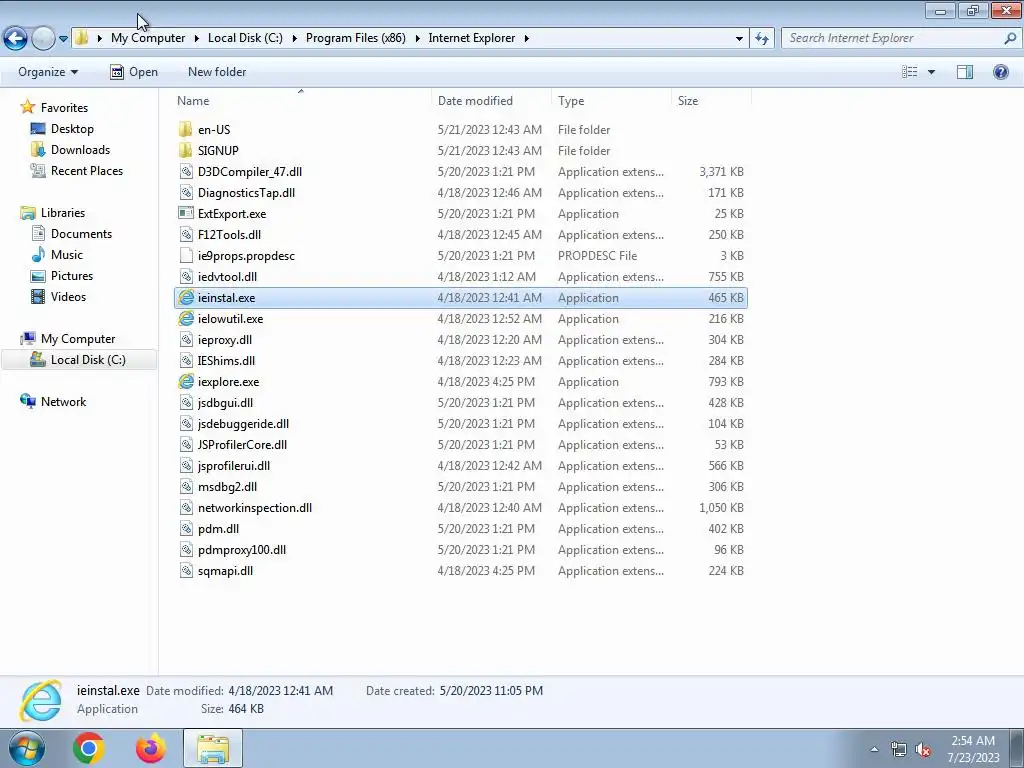Image resolution: width=1024 pixels, height=768 pixels.
Task: Select iedvtool.dll file name
Action: tap(227, 276)
